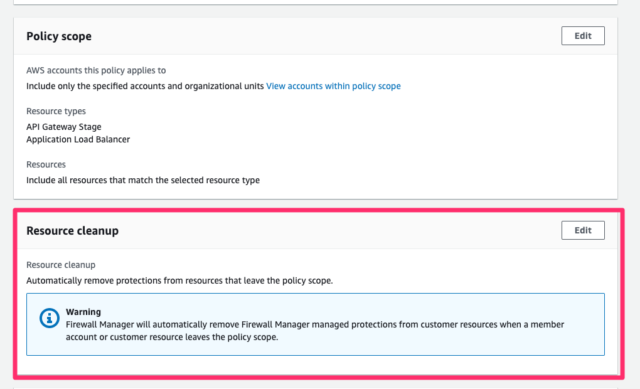The width and height of the screenshot is (640, 389).
Task: Click the AWS accounts this policy applies to label
Action: 96,70
